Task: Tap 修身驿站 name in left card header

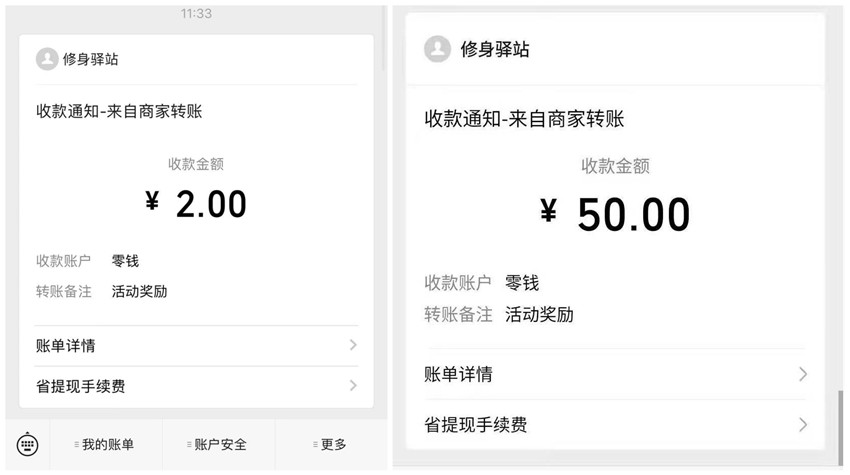Action: (x=91, y=59)
